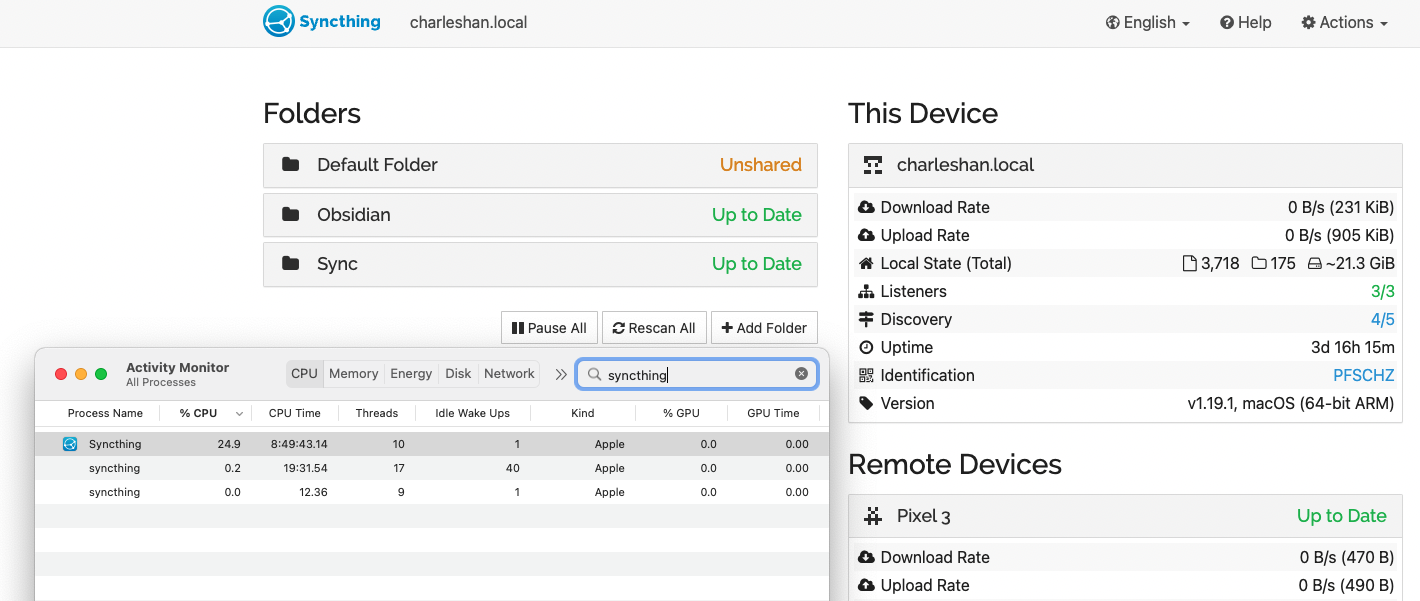Image resolution: width=1420 pixels, height=601 pixels.
Task: Click the Pixel 3 Upload Rate cloud icon
Action: point(866,586)
